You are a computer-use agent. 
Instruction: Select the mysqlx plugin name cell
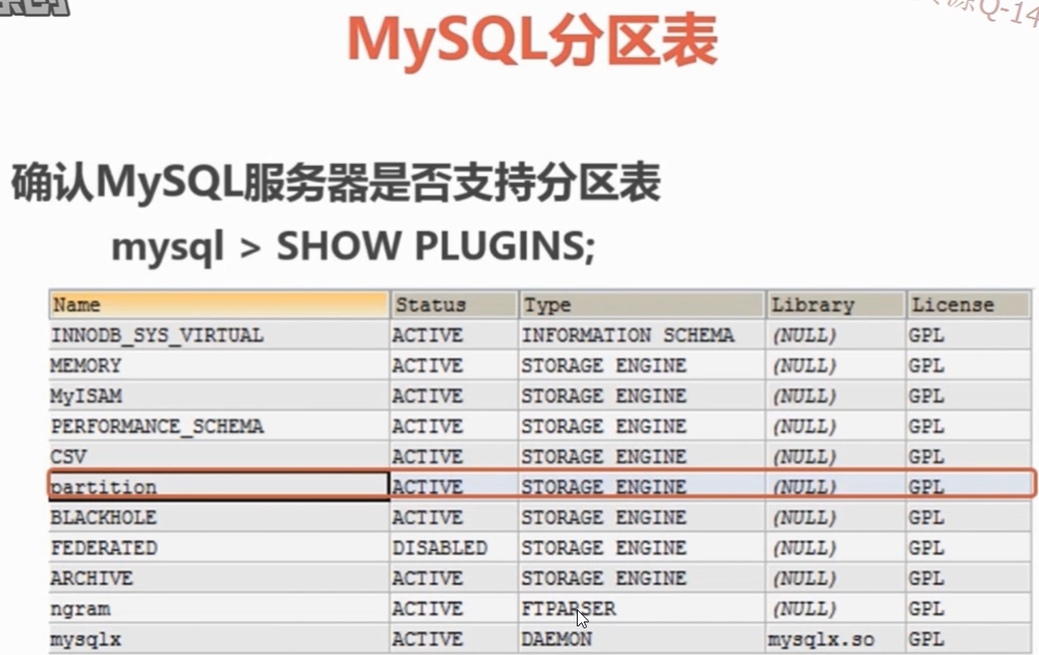pos(219,639)
